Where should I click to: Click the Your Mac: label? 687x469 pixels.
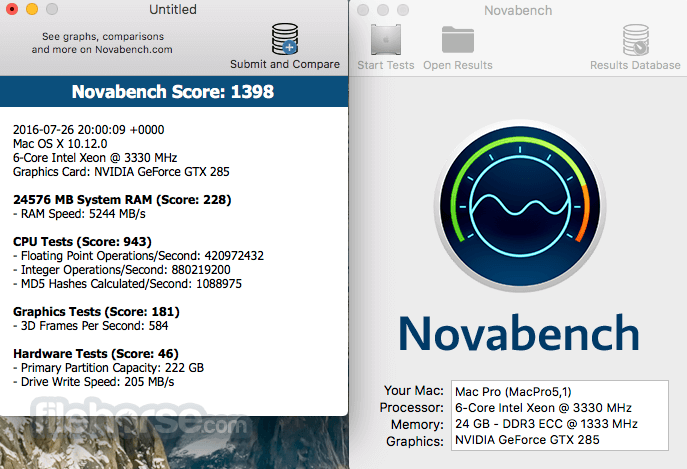coord(414,391)
